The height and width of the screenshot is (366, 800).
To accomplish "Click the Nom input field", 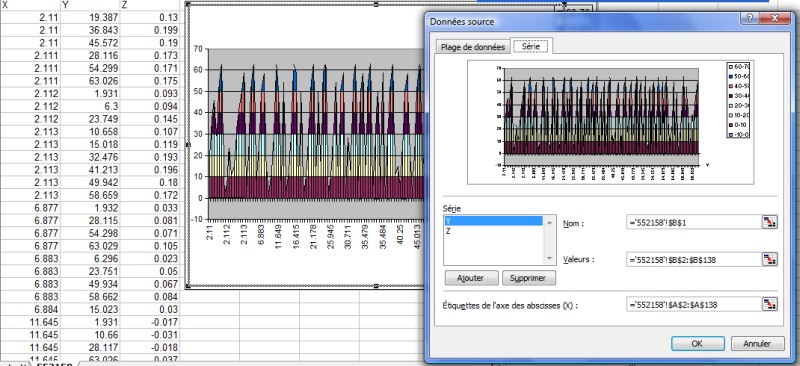I will [693, 222].
